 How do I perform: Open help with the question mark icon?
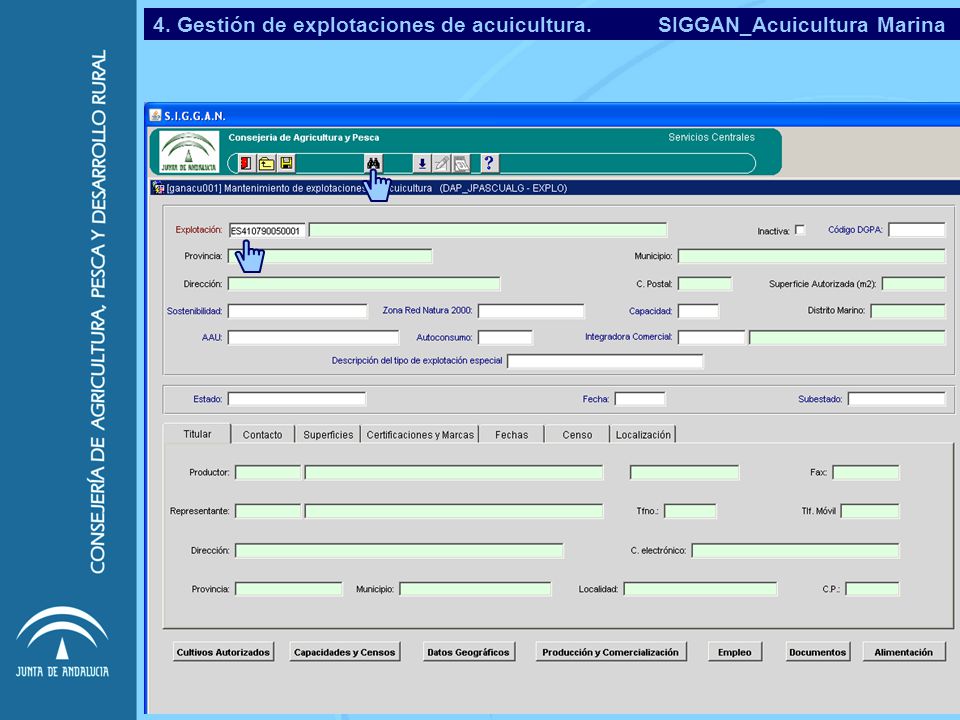point(489,163)
